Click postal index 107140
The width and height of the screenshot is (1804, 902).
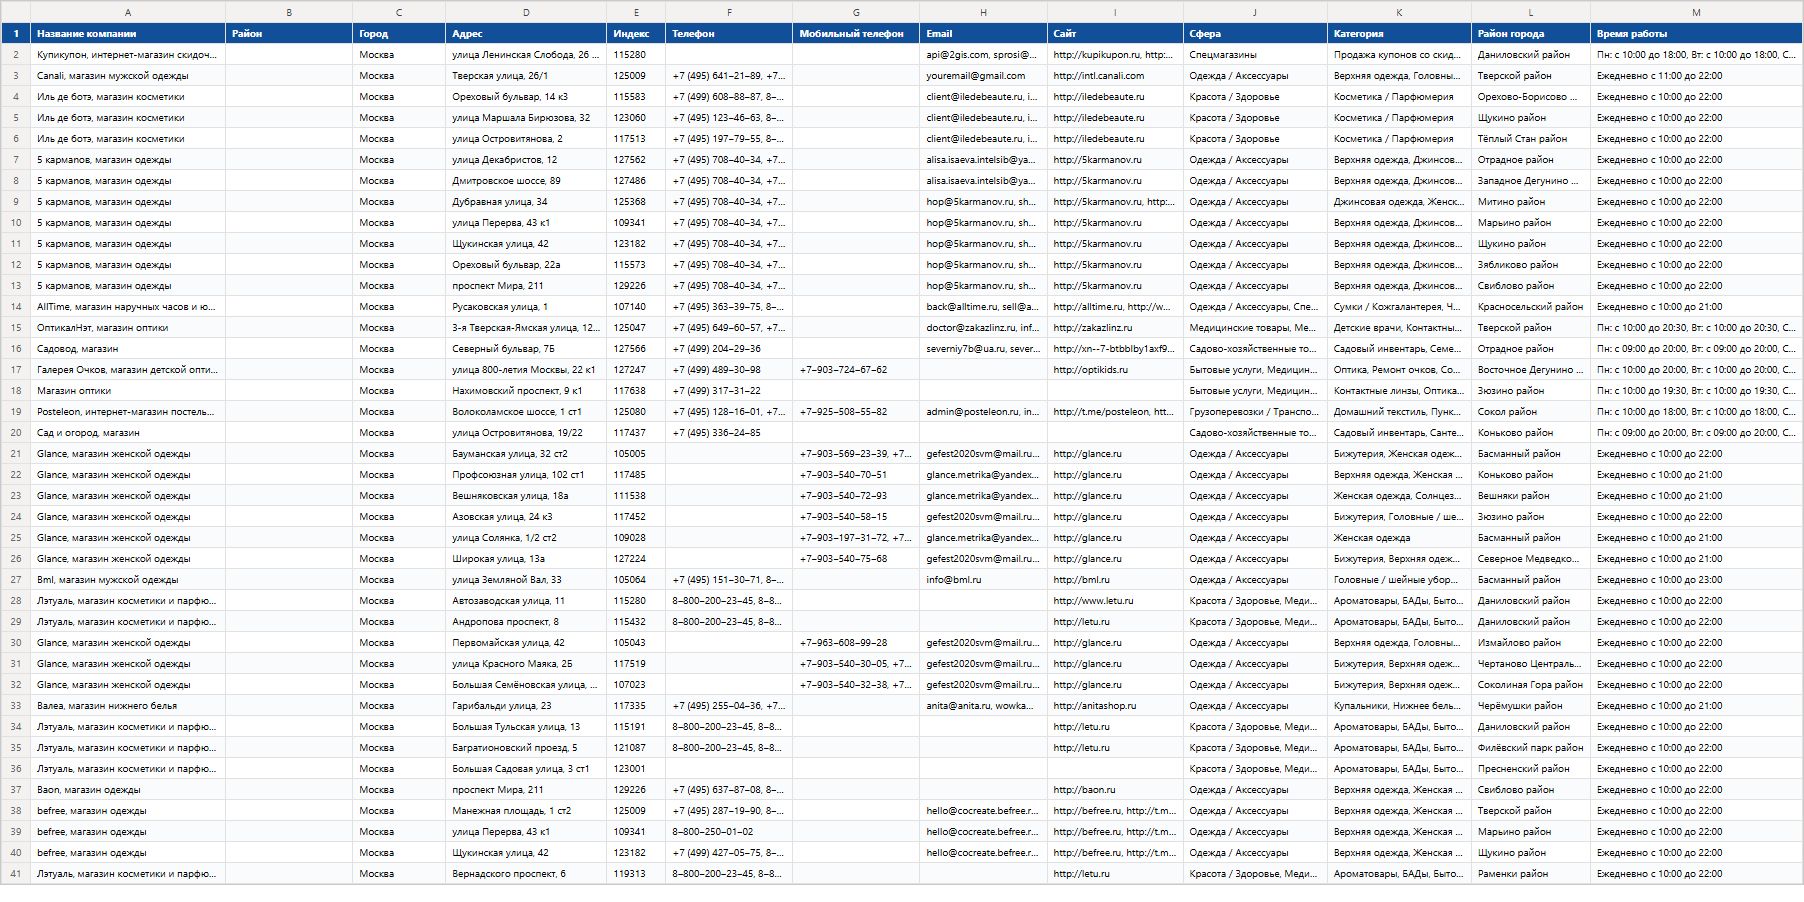(636, 307)
